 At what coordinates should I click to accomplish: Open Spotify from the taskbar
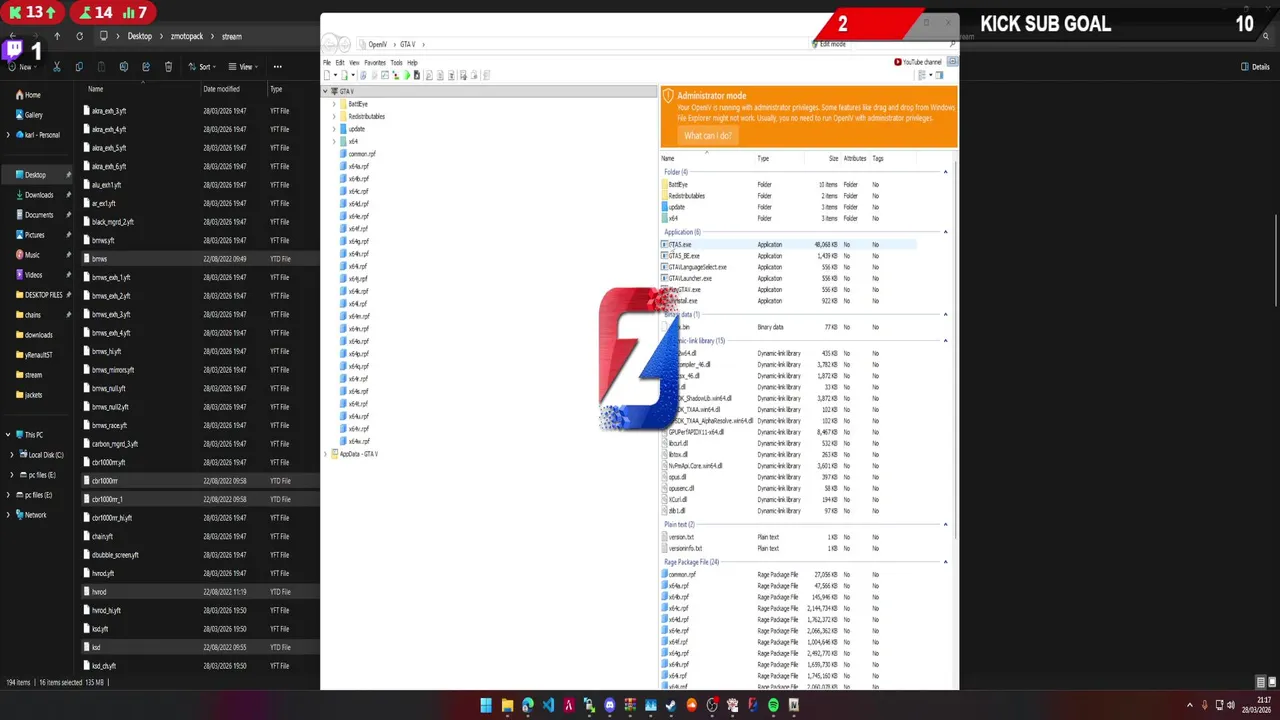click(x=773, y=705)
